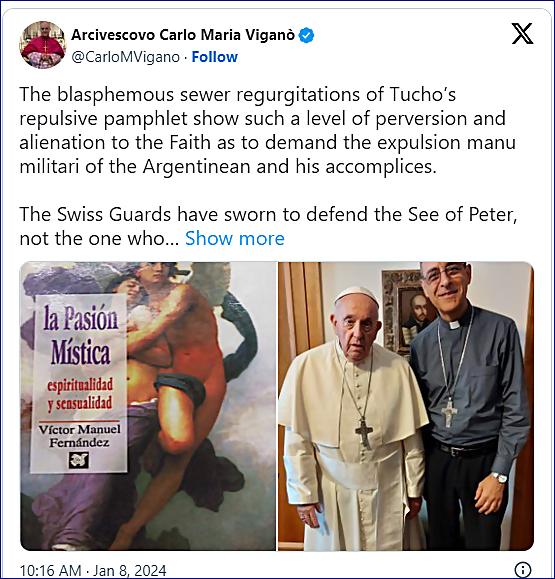Viewport: 555px width, 579px height.
Task: Click the second paragraph about Swiss Guards
Action: pos(268,226)
